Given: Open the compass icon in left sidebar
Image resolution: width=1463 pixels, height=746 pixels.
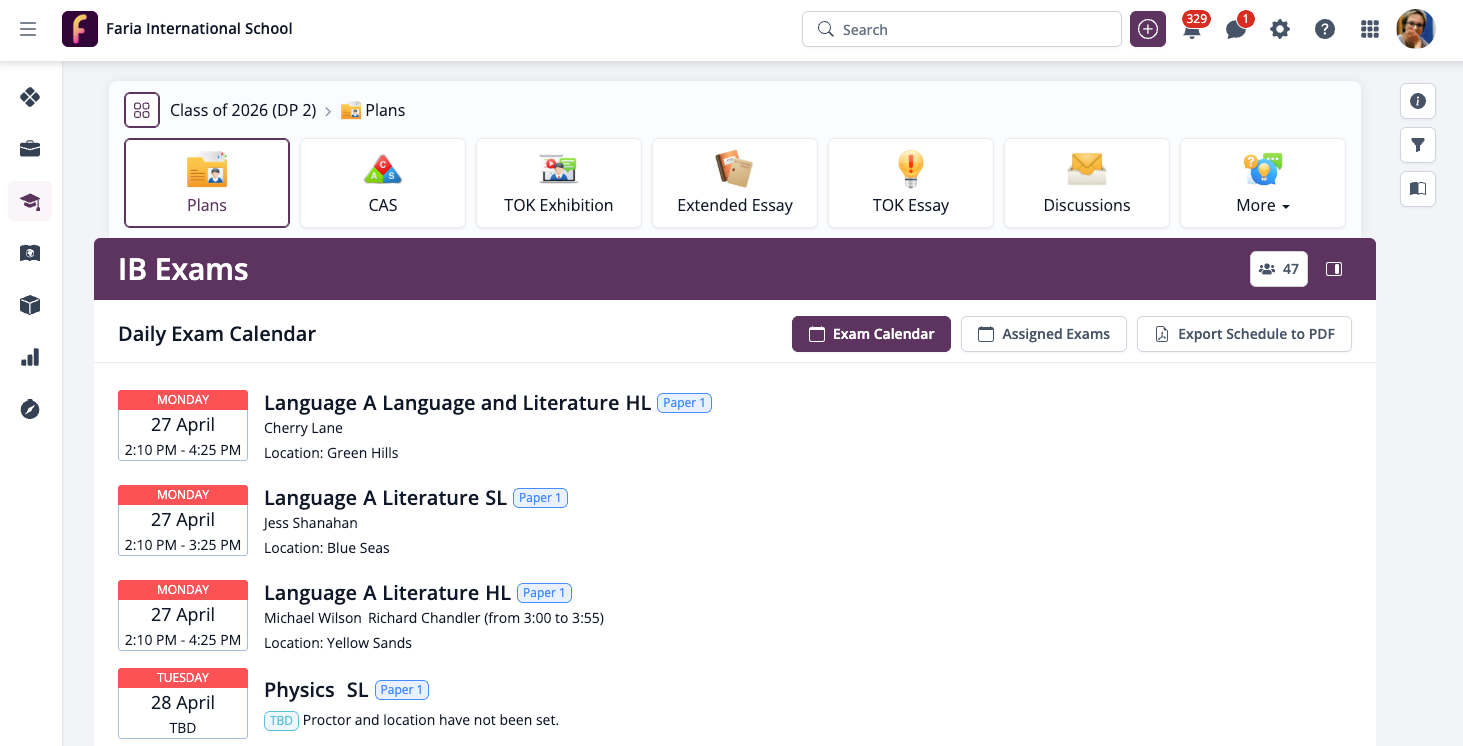Looking at the screenshot, I should [30, 409].
